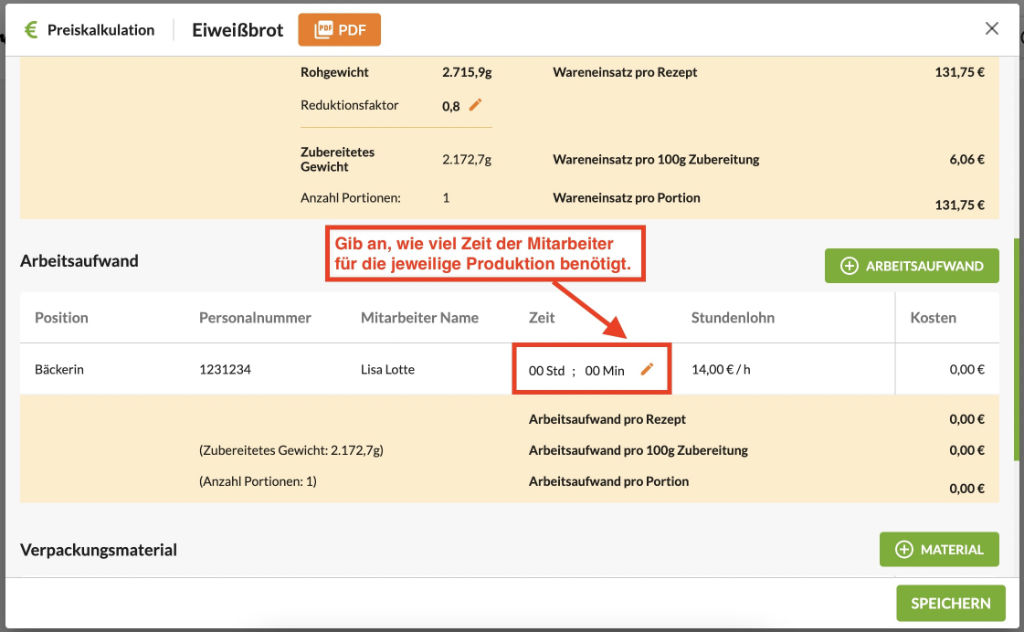Select the Bäckerin position cell

59,370
